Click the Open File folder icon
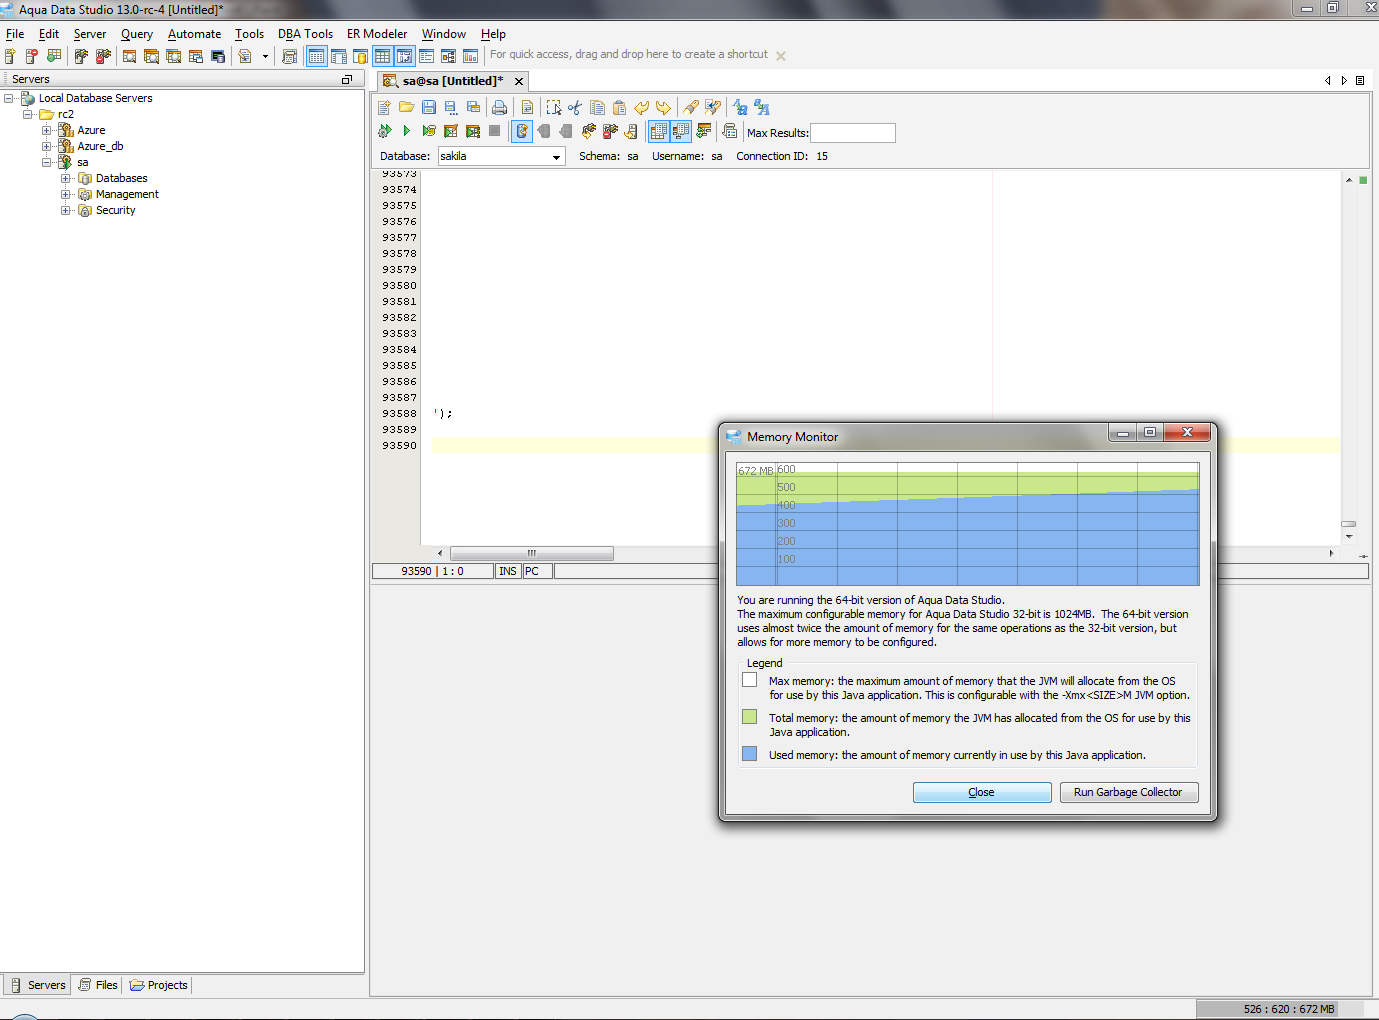Viewport: 1379px width, 1020px height. (x=407, y=107)
